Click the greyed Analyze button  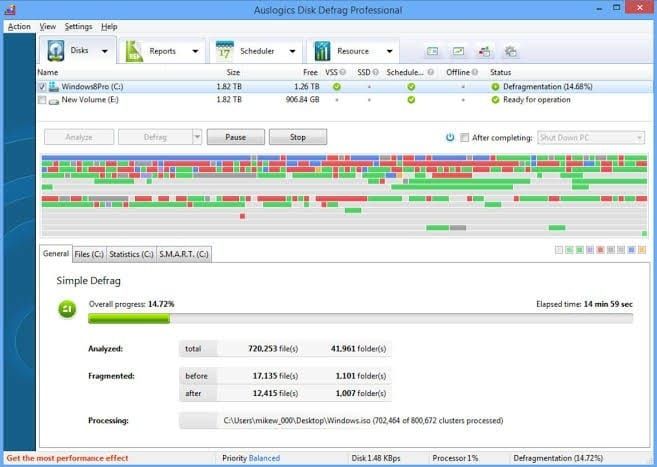79,137
